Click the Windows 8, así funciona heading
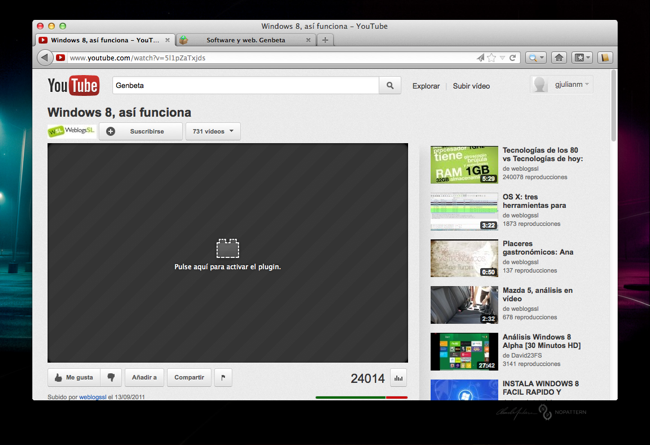The image size is (650, 445). pyautogui.click(x=119, y=112)
